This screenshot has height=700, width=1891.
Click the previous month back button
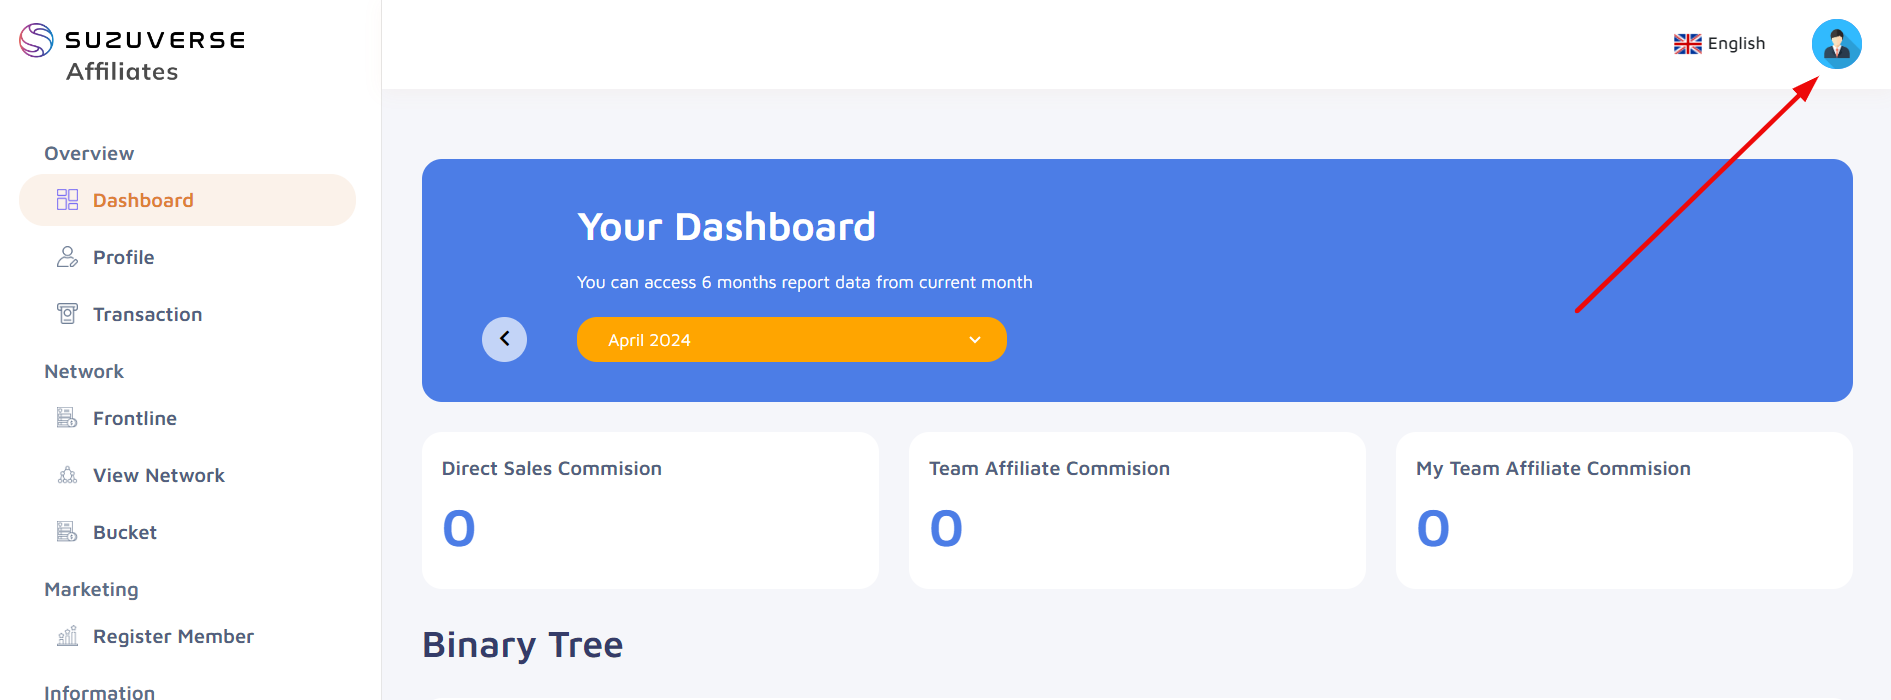point(505,339)
